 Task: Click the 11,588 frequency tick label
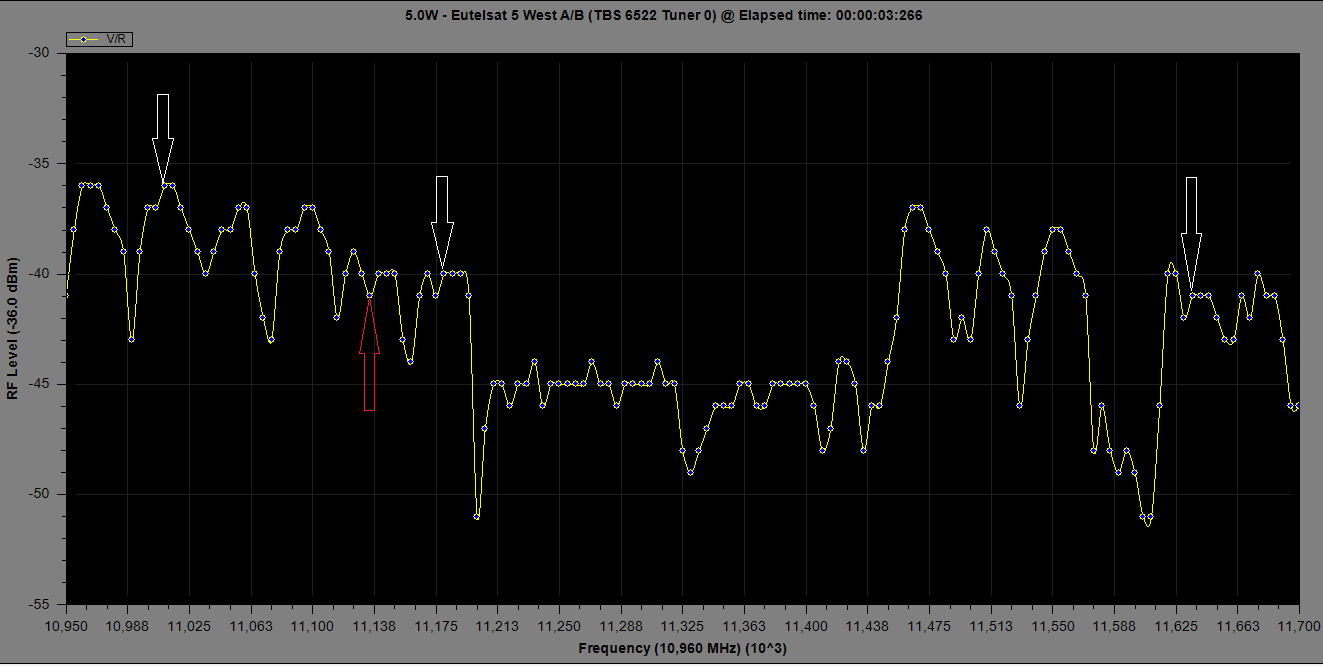click(x=1114, y=625)
